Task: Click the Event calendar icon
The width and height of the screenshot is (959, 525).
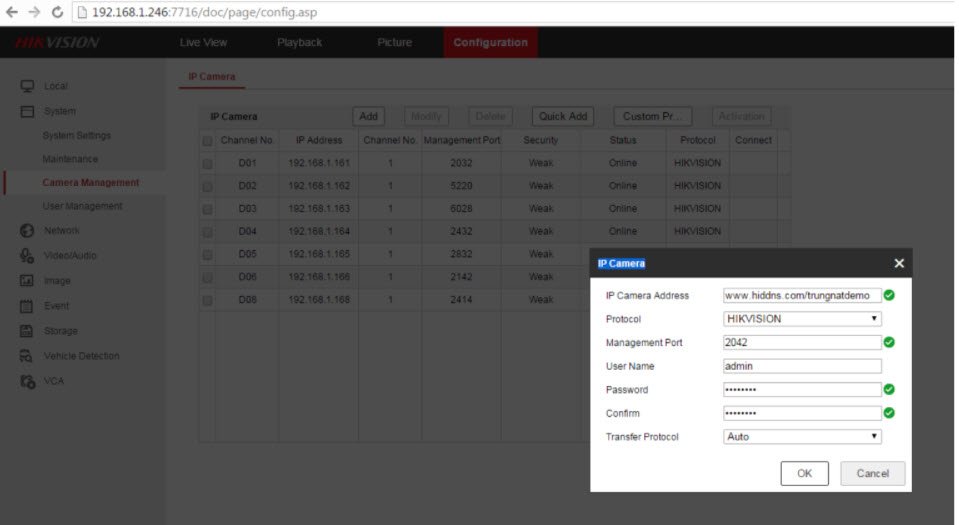Action: 28,306
